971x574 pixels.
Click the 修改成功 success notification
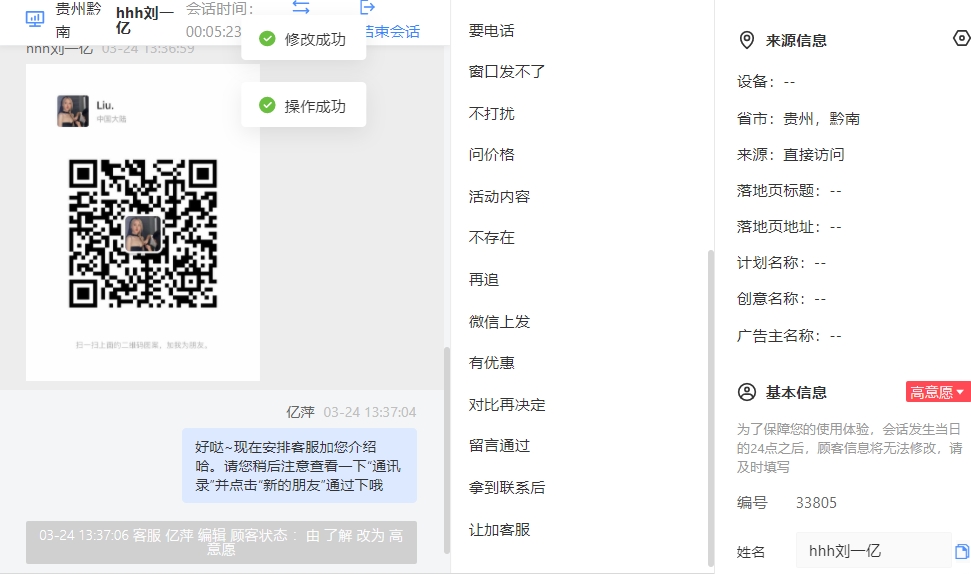point(303,39)
